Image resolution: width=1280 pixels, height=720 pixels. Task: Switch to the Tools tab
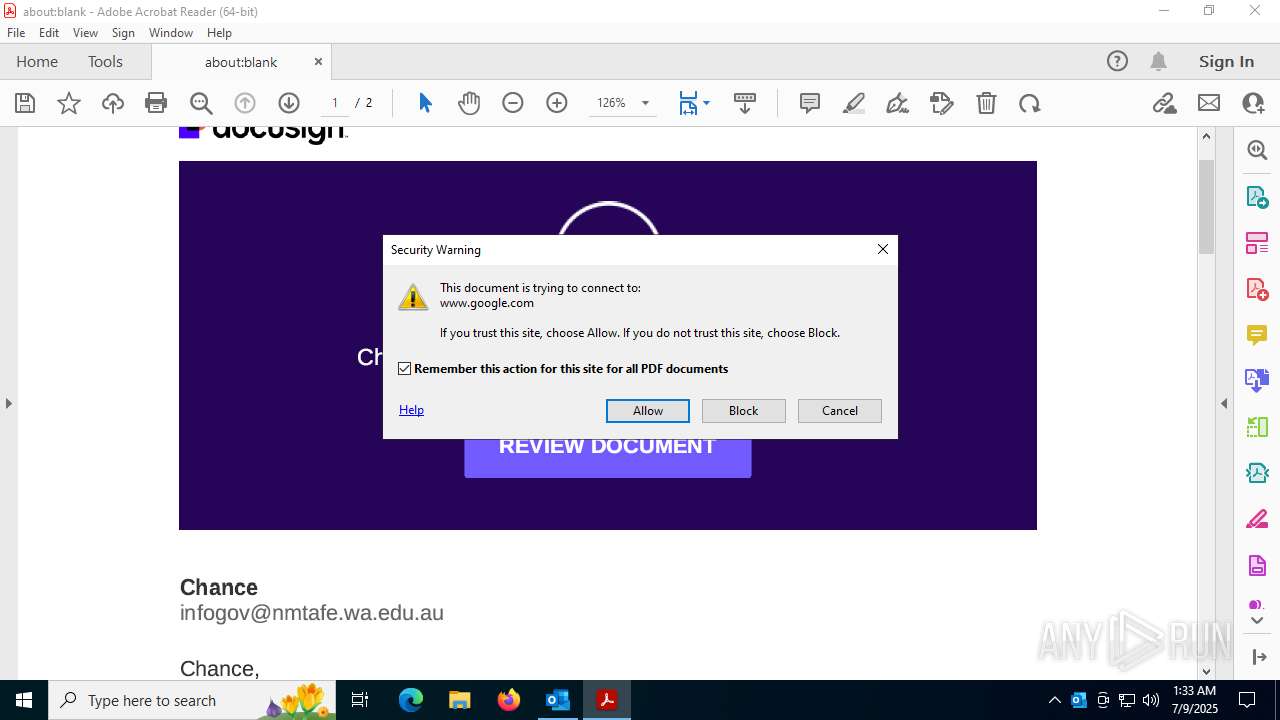105,61
